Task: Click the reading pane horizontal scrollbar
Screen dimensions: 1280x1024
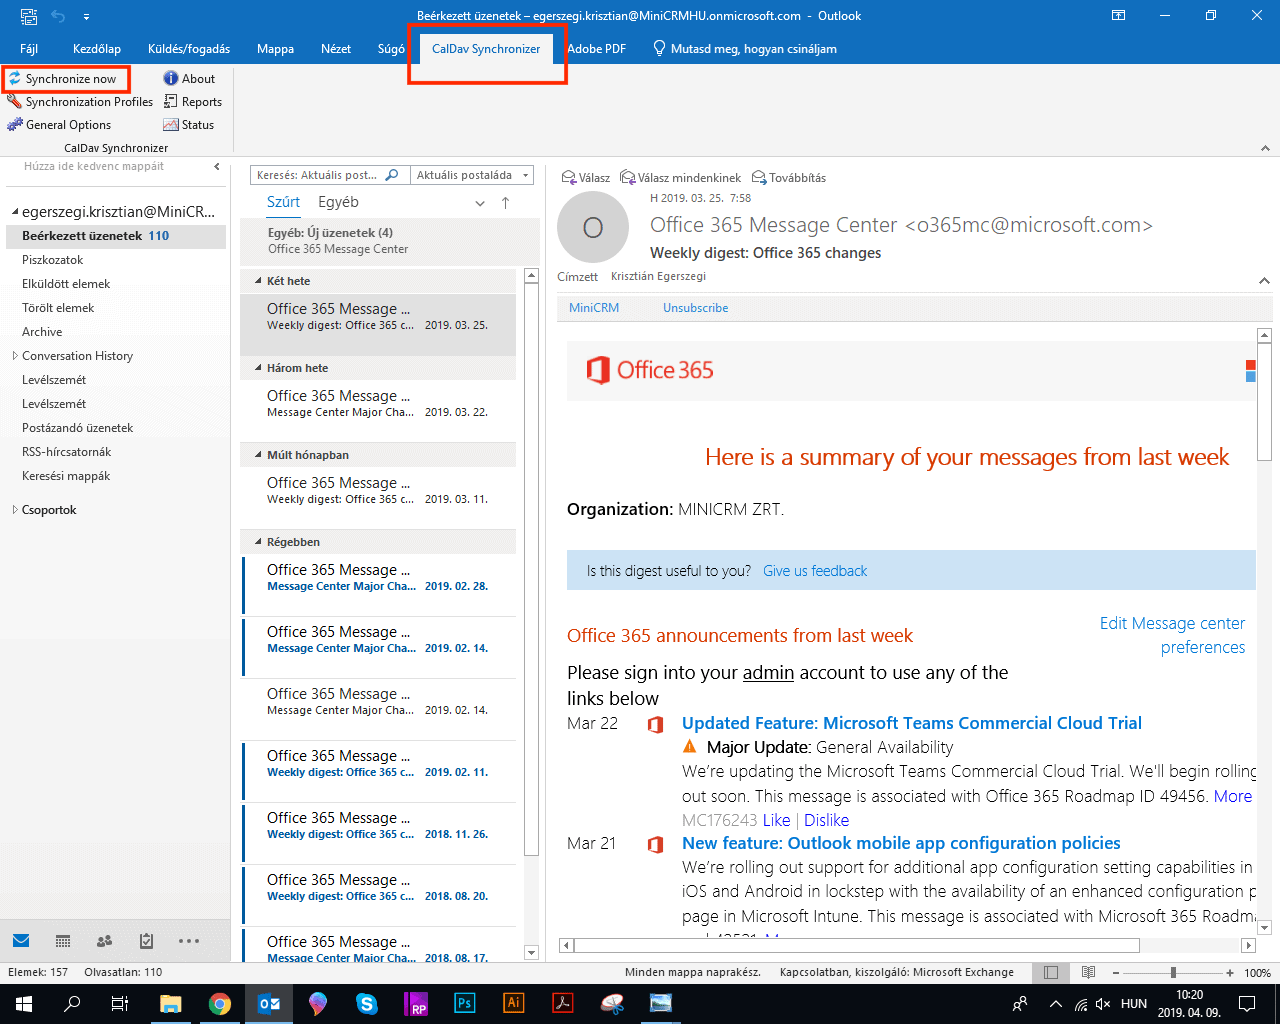Action: [857, 945]
